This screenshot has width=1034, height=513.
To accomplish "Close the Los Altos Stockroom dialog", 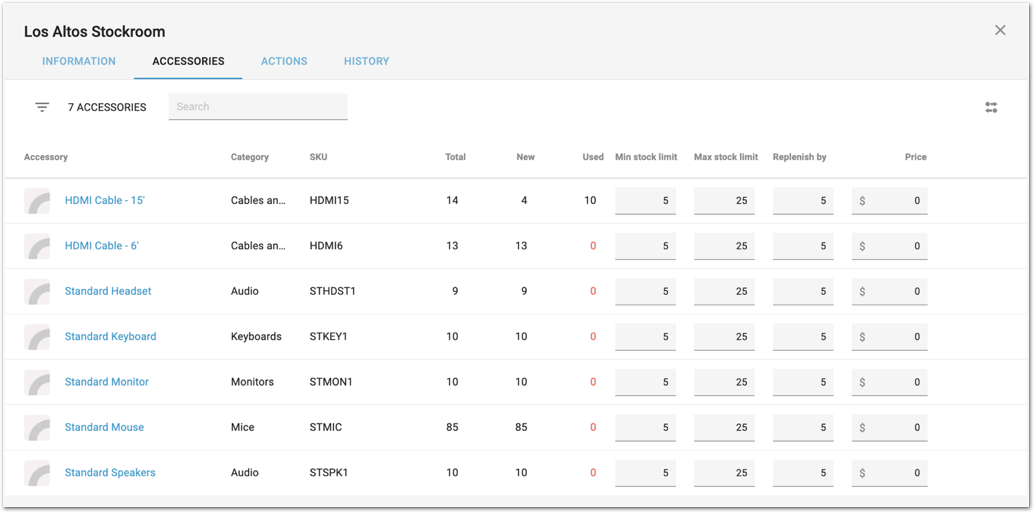I will 1000,30.
